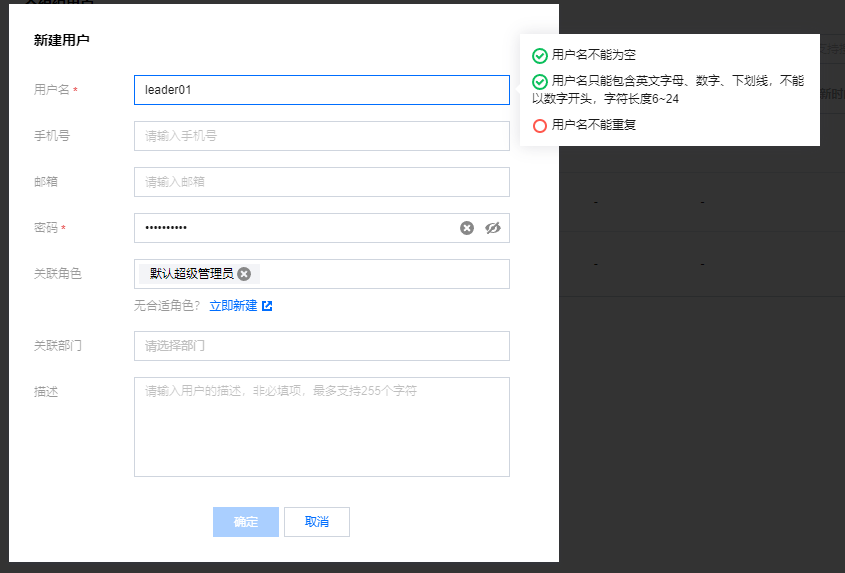The width and height of the screenshot is (845, 573).
Task: Click the 邮箱 input field
Action: (x=322, y=182)
